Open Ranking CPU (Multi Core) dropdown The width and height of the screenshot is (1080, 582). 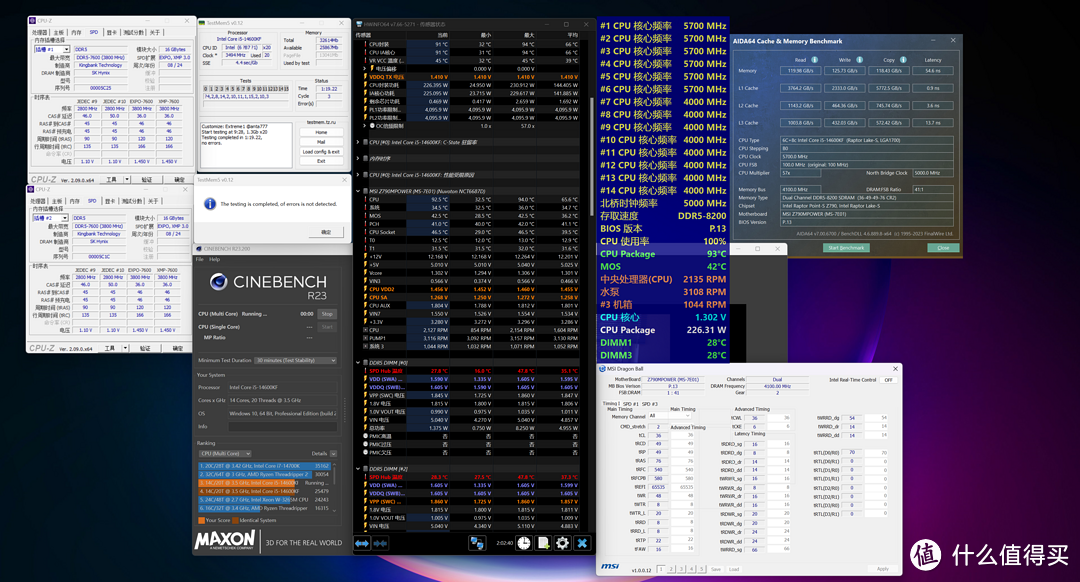[225, 453]
